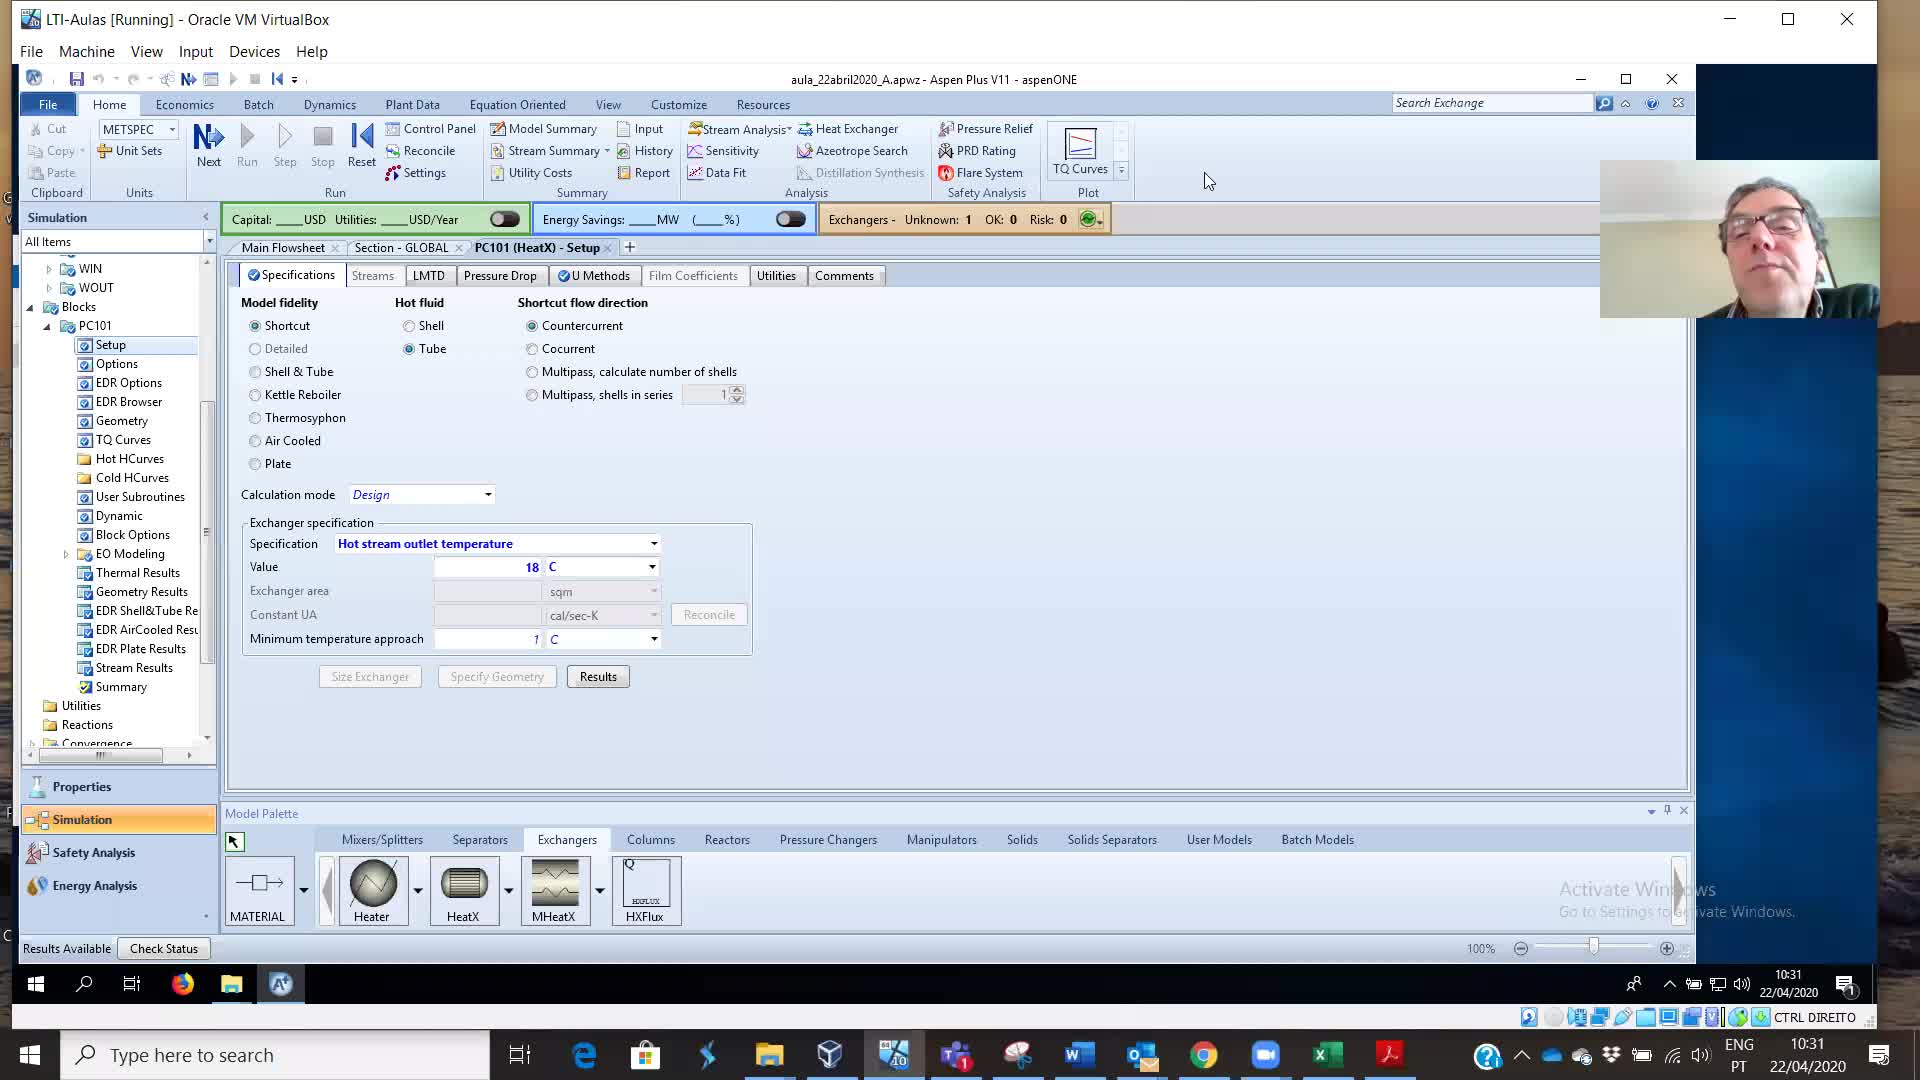Open the Safety Analysis environment
The height and width of the screenshot is (1080, 1920).
pyautogui.click(x=119, y=853)
